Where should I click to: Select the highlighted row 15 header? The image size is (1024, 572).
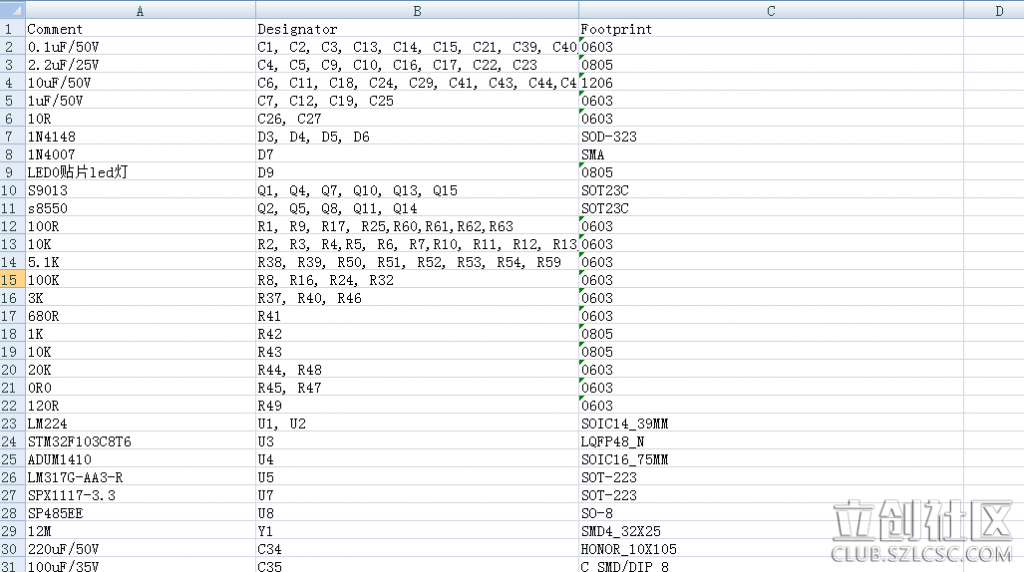(x=12, y=280)
